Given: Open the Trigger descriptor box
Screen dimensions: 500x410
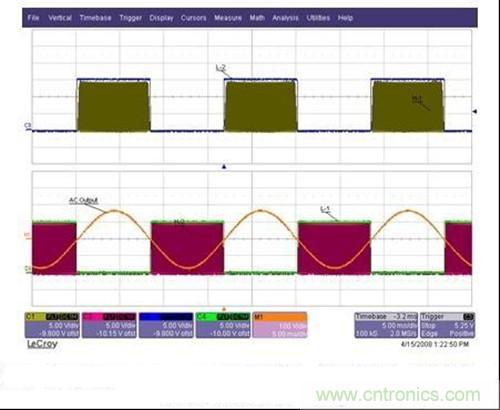Looking at the screenshot, I should pos(447,325).
